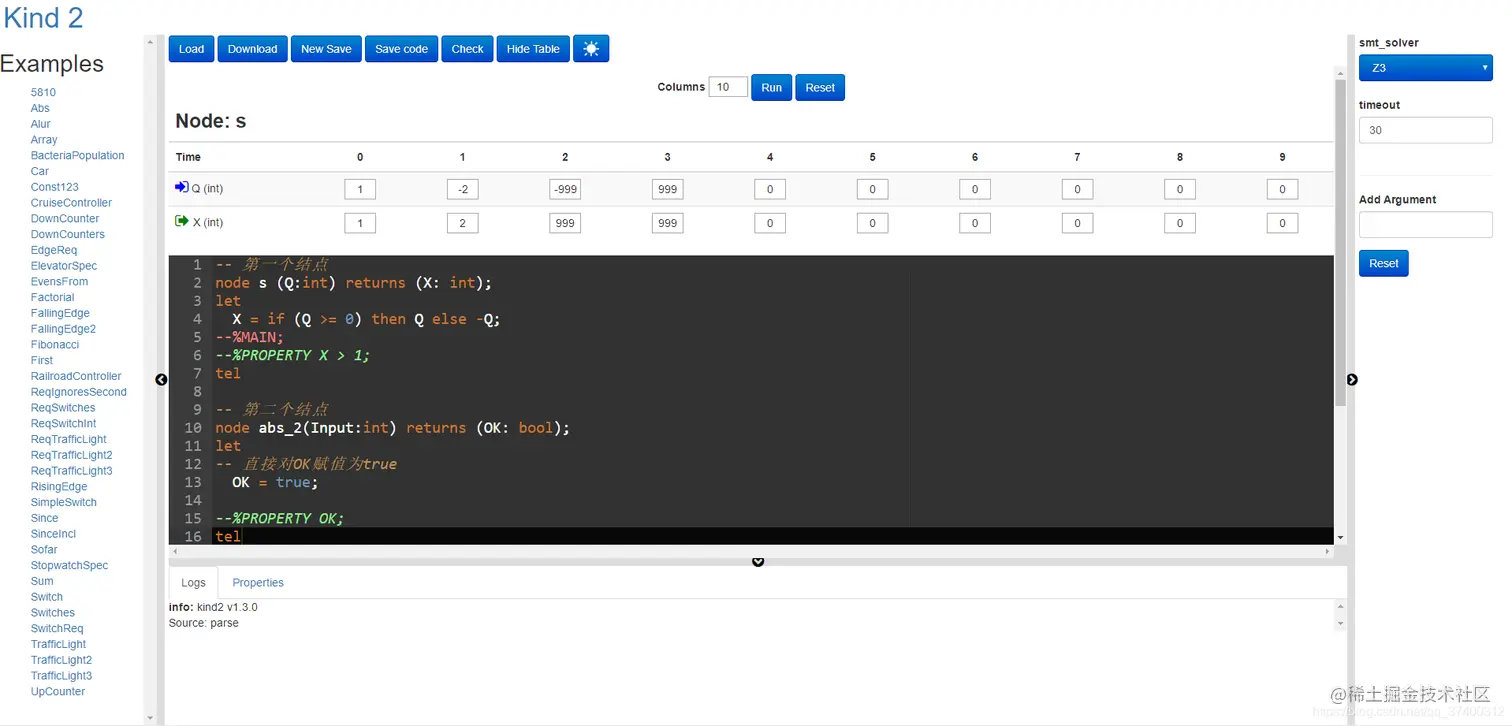Click the Check button
Image resolution: width=1512 pixels, height=726 pixels.
(467, 49)
